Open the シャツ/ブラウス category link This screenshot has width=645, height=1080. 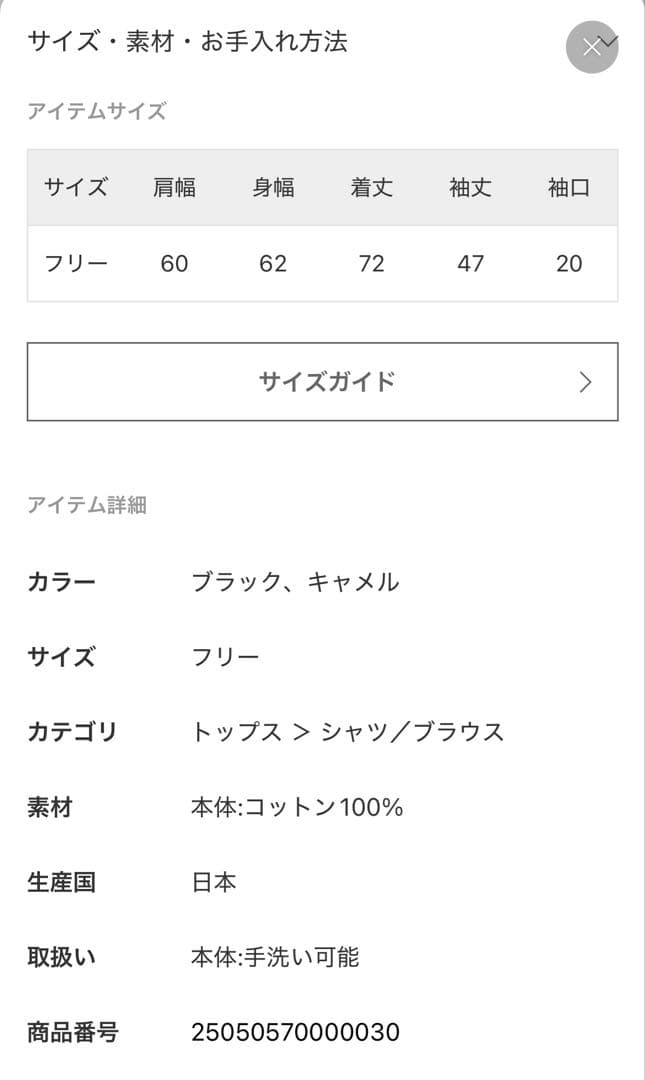click(412, 732)
